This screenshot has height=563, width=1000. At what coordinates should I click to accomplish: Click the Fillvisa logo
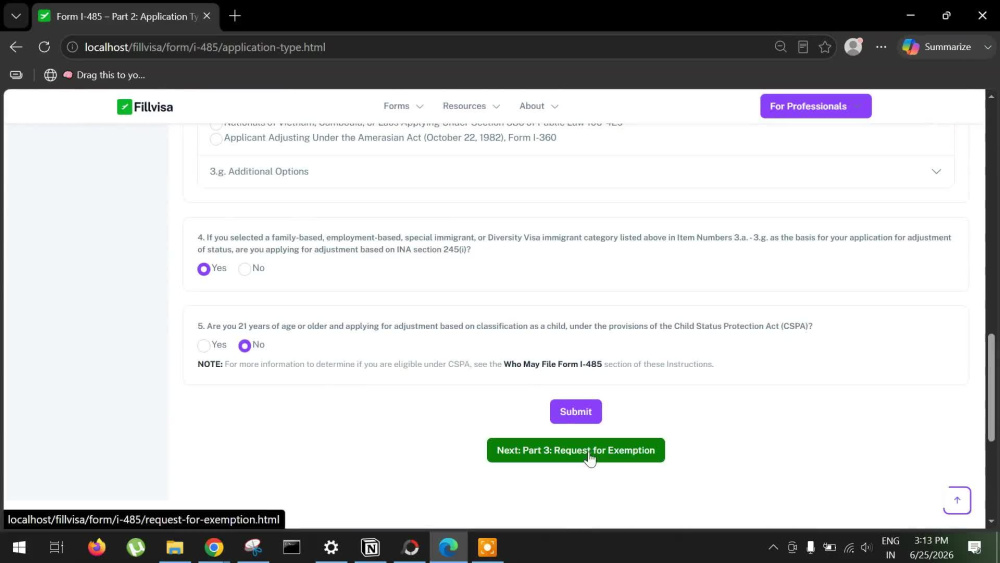[145, 106]
